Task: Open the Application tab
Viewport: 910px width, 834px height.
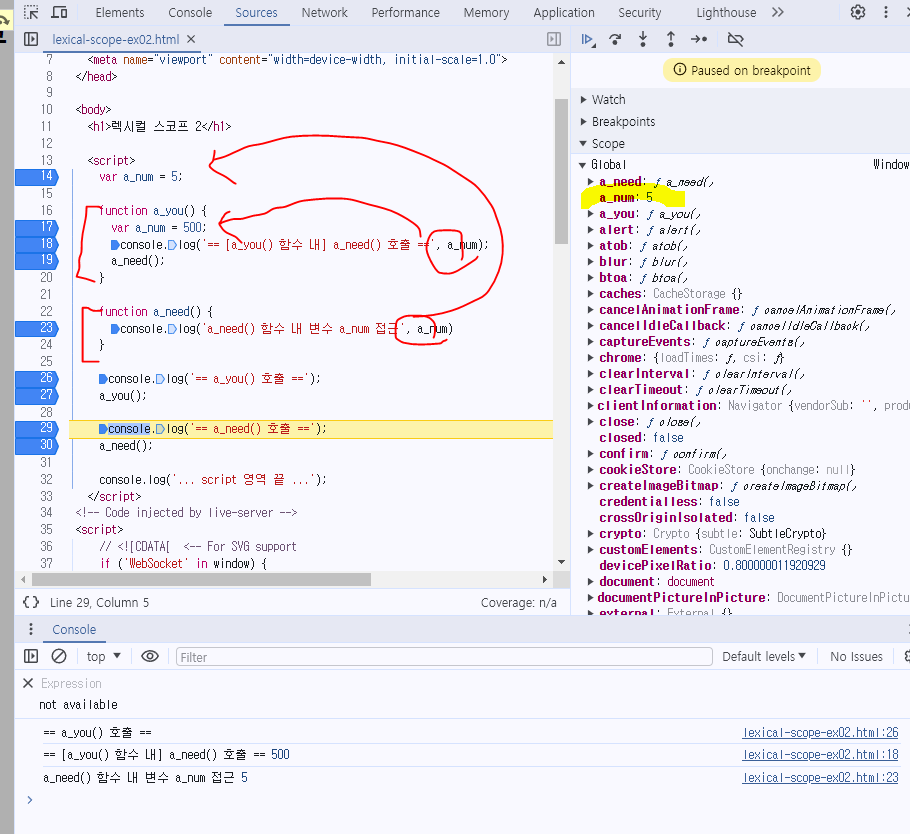Action: (x=564, y=12)
